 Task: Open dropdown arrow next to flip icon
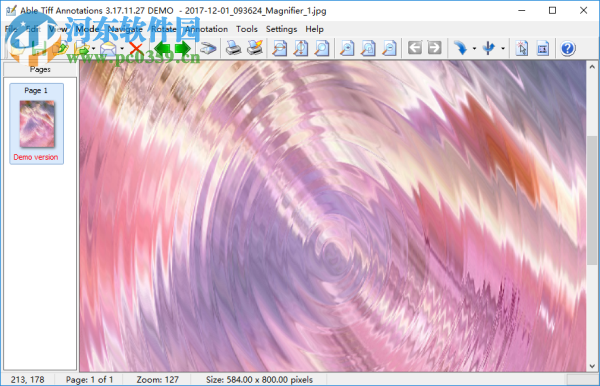click(x=503, y=49)
